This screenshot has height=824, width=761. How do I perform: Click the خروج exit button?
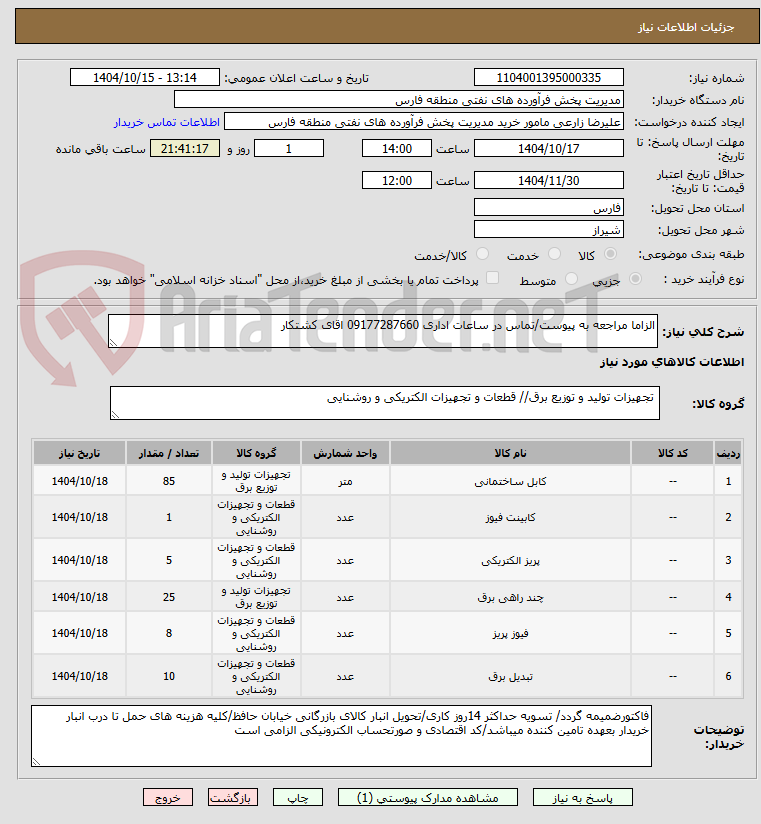tap(168, 797)
